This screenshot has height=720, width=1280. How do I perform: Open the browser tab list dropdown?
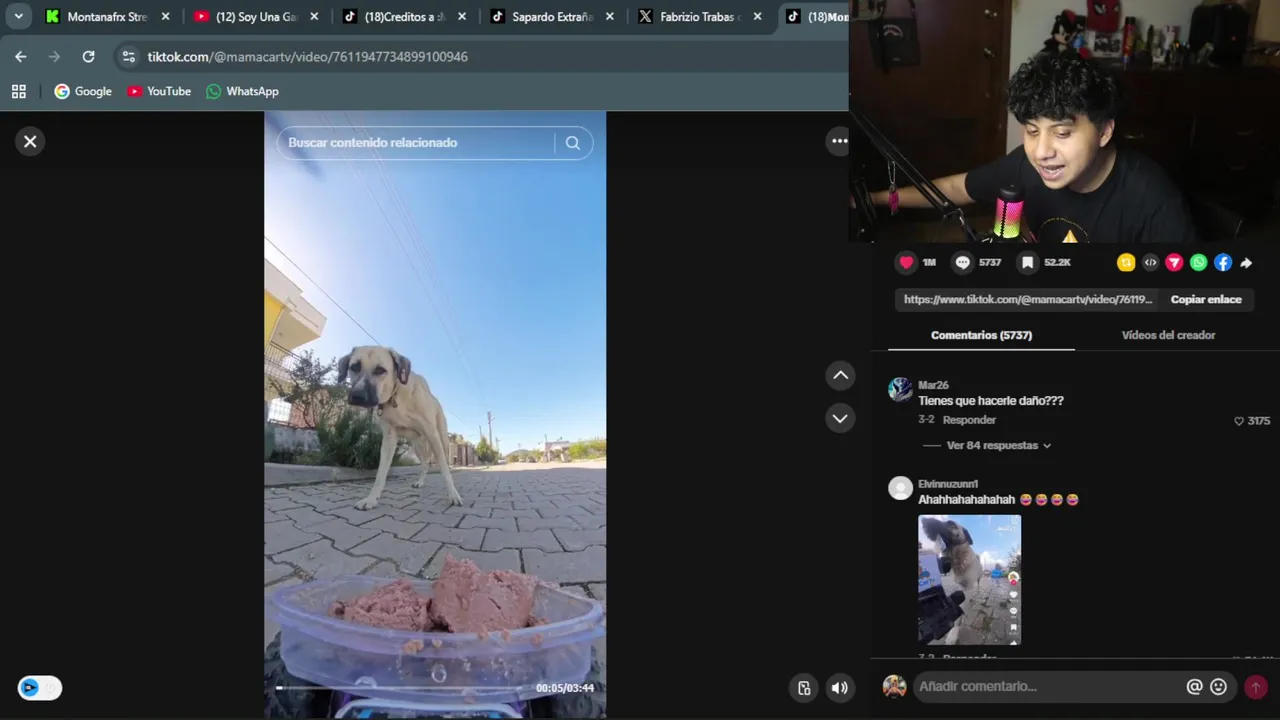(18, 17)
